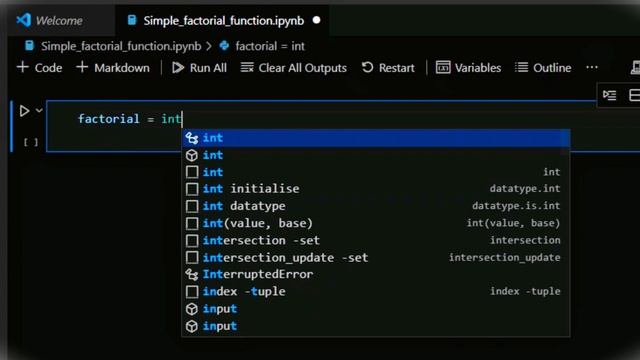Open the toolbar's more actions ellipsis
The height and width of the screenshot is (360, 640).
(x=592, y=67)
